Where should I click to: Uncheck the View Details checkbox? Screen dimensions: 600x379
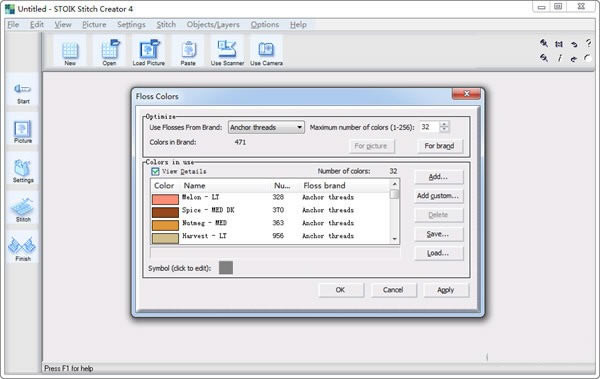(155, 171)
